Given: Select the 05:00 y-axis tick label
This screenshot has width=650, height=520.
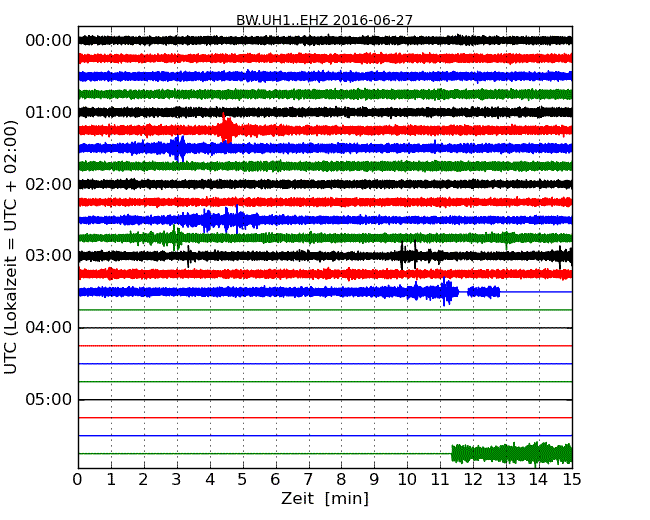Looking at the screenshot, I should (x=48, y=400).
